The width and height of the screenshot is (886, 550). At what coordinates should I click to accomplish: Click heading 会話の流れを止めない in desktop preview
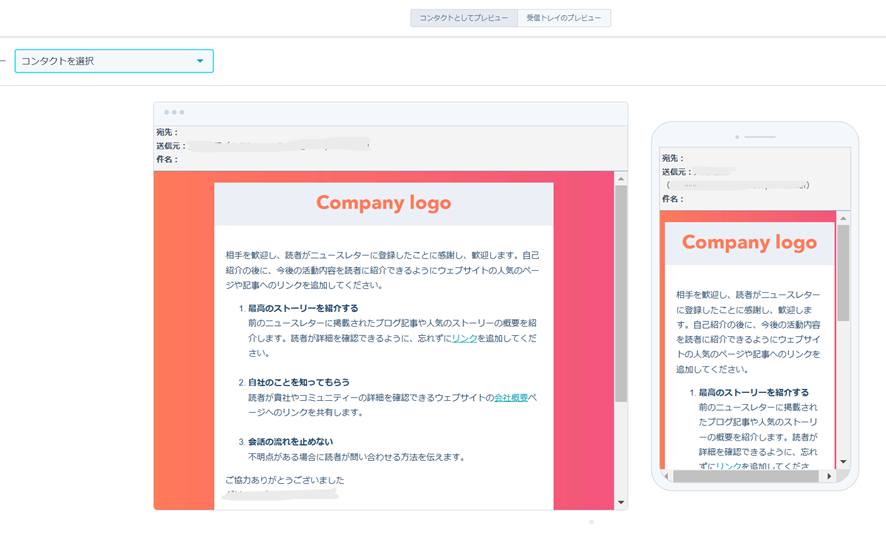pyautogui.click(x=290, y=441)
